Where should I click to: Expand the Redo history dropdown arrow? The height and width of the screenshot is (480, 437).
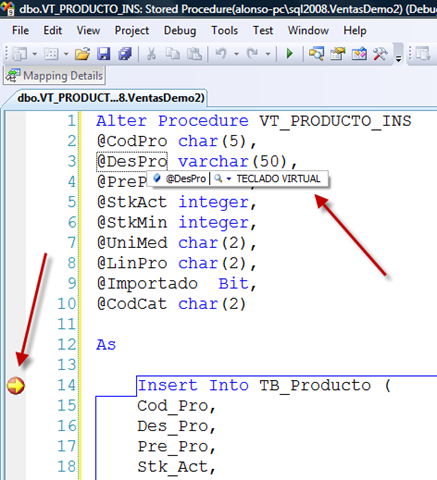pyautogui.click(x=268, y=54)
